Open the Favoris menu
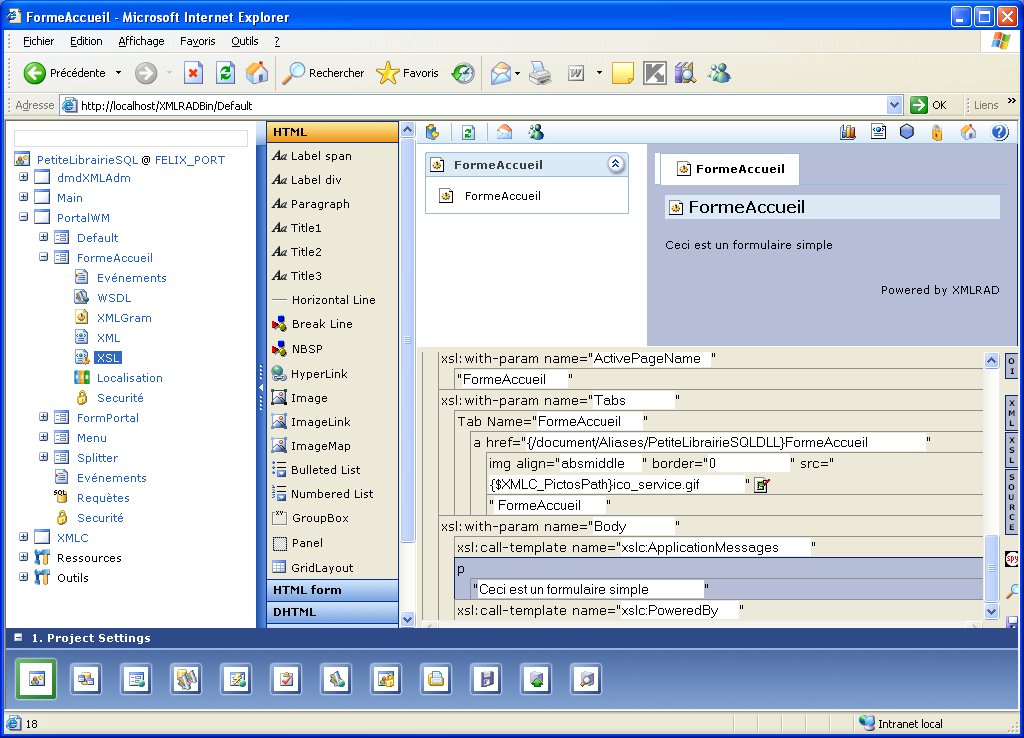 (x=197, y=41)
